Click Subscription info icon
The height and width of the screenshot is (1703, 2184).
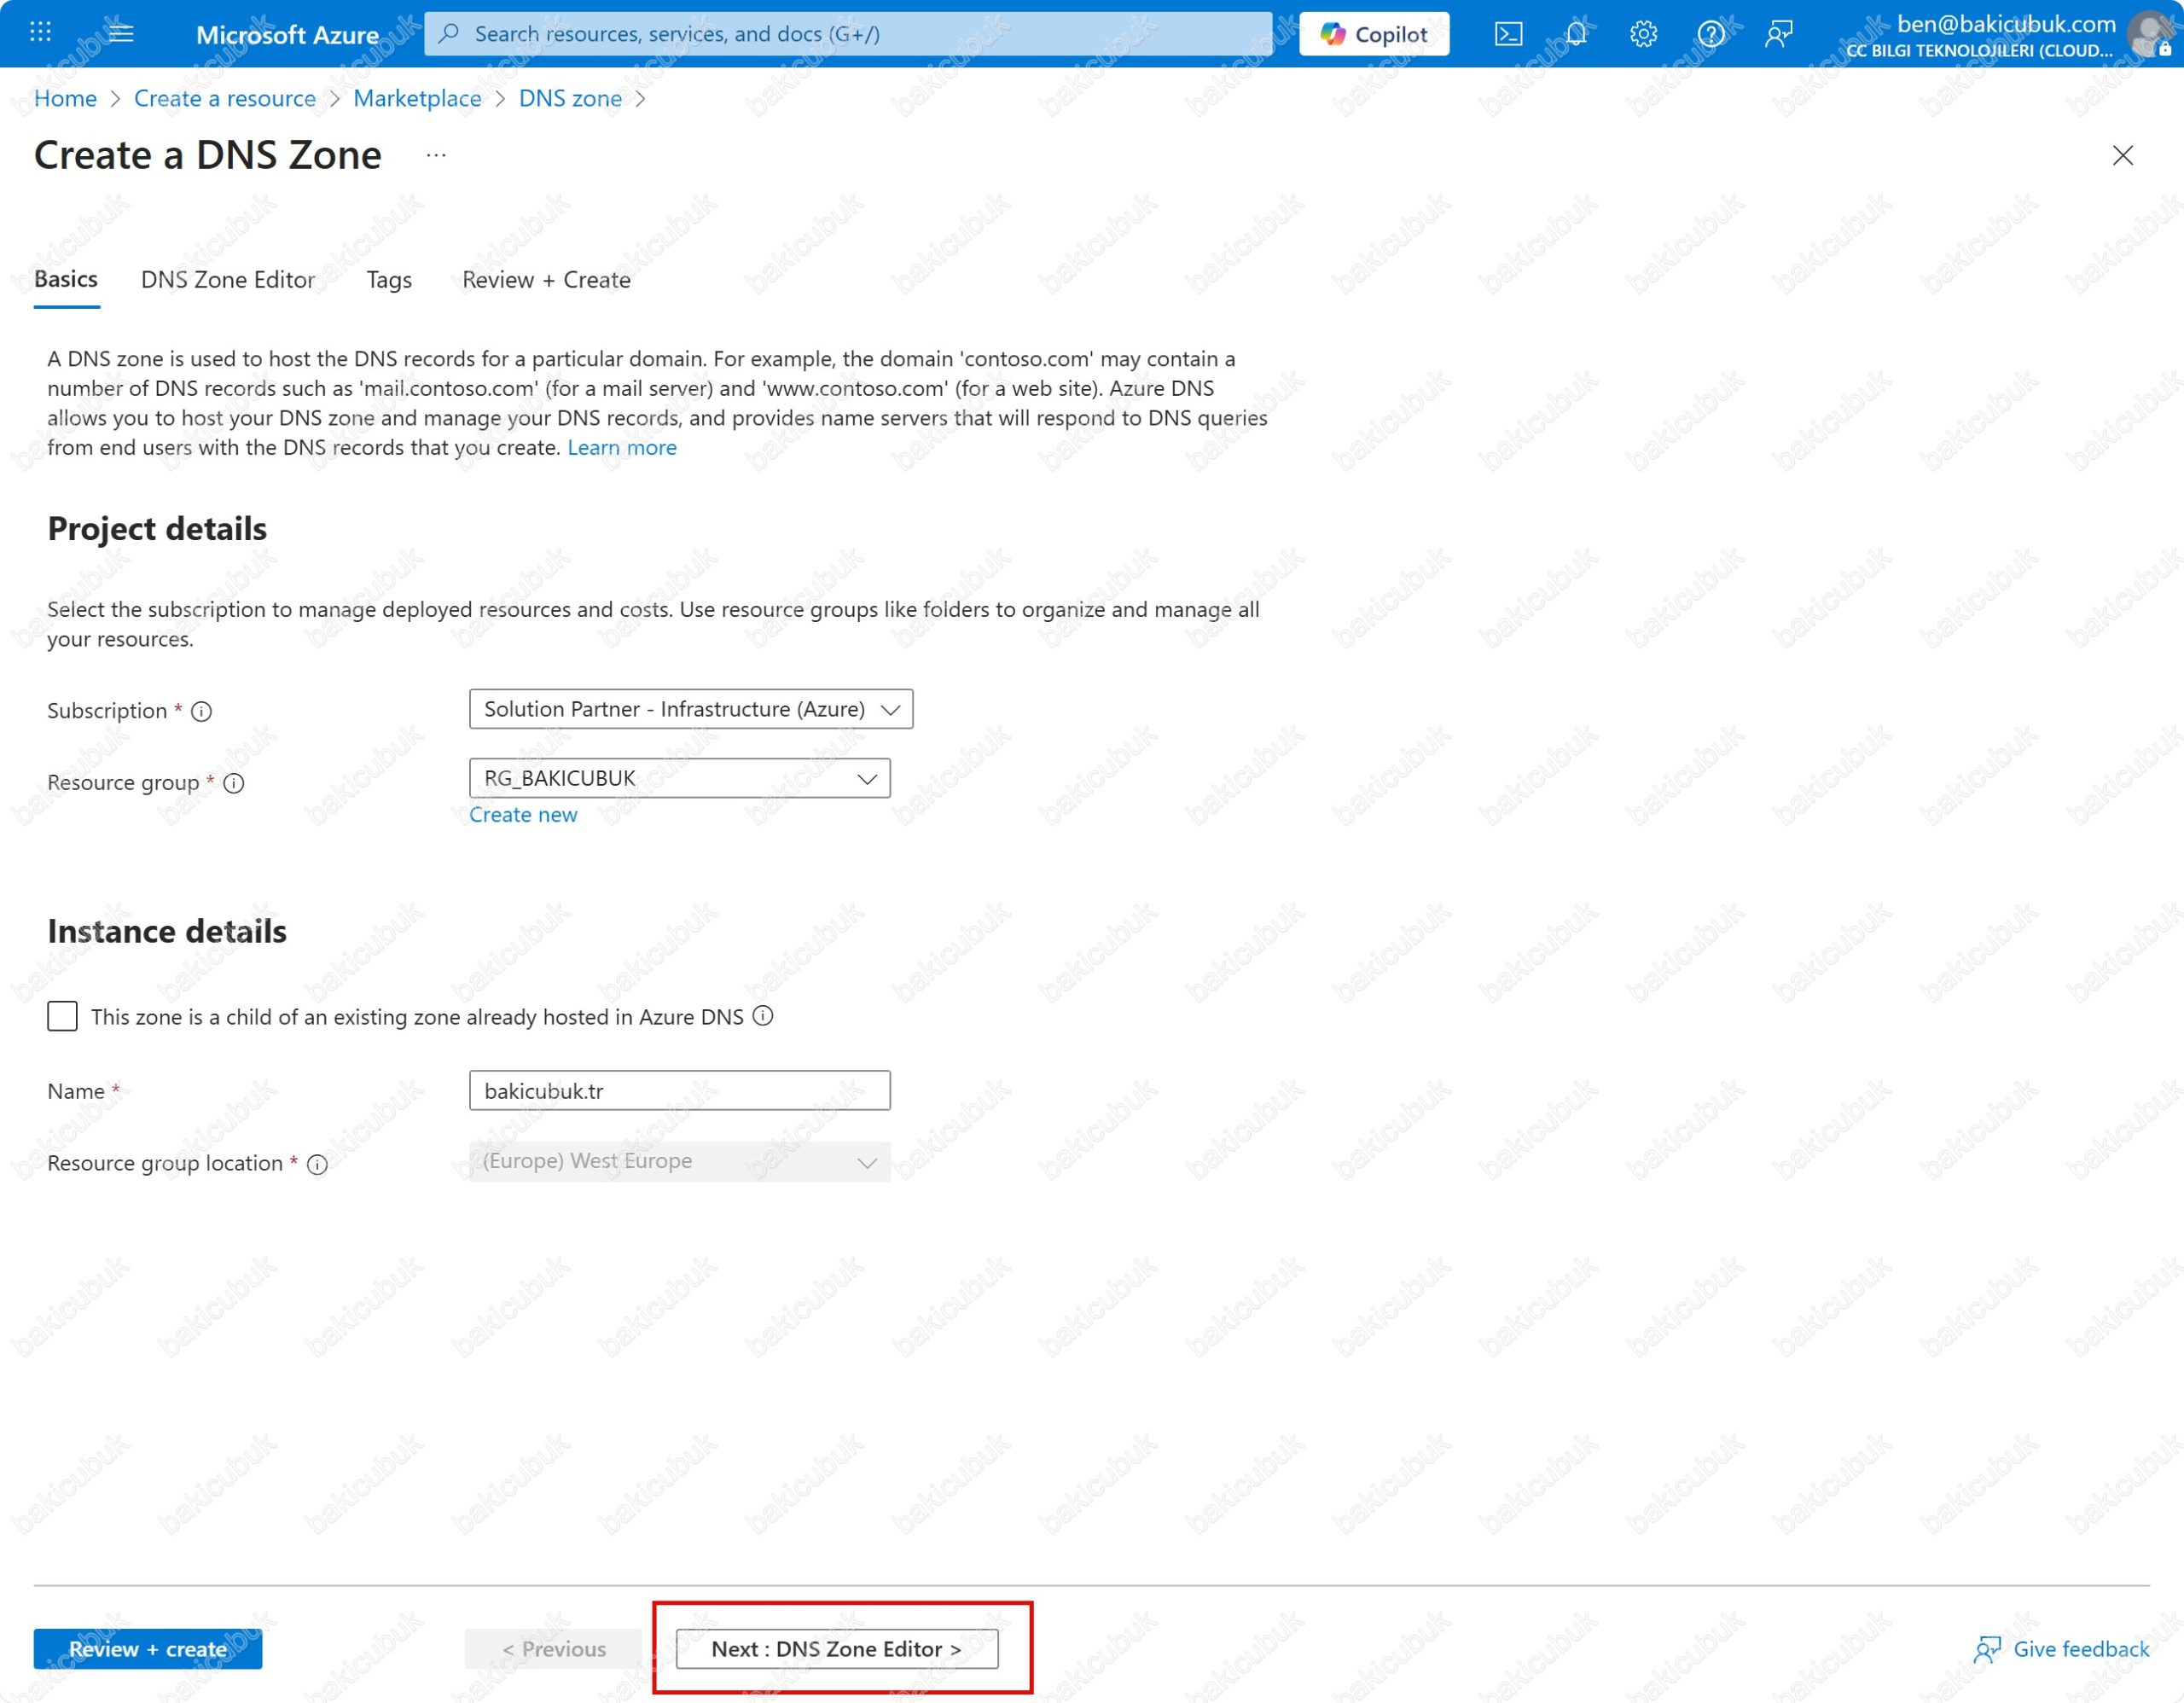click(x=202, y=711)
